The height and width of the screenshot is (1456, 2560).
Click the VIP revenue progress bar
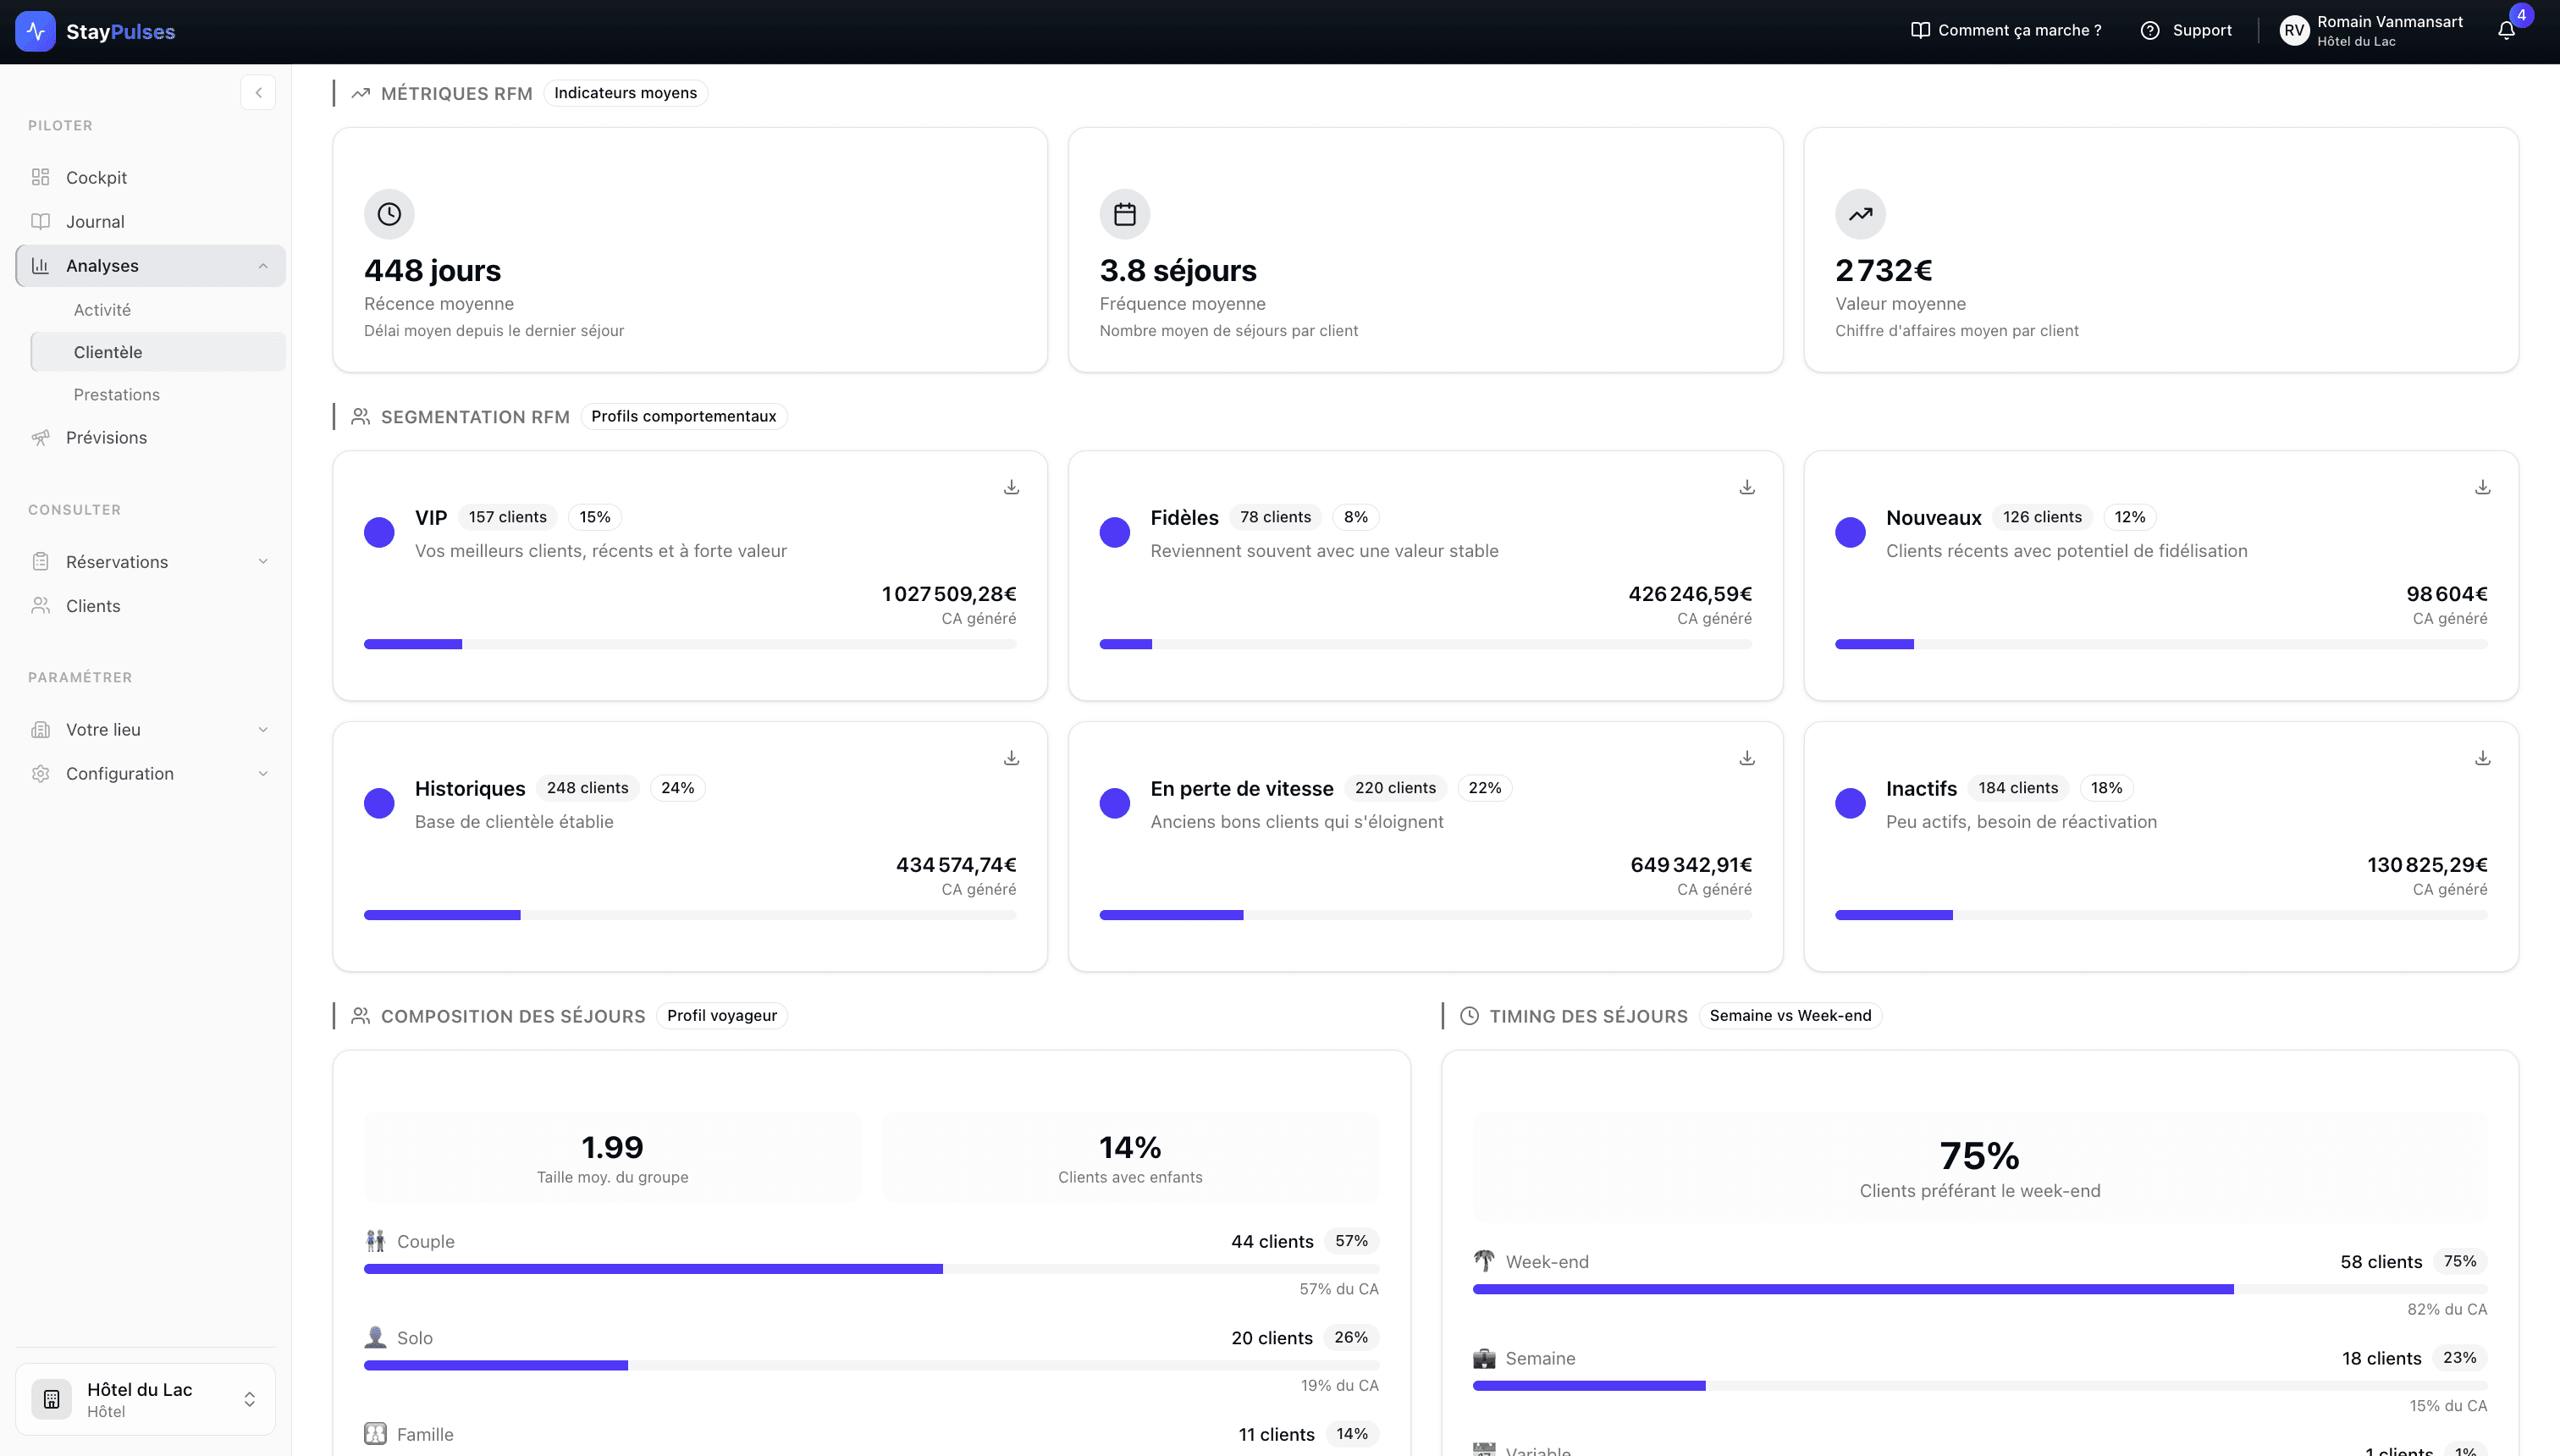point(690,644)
